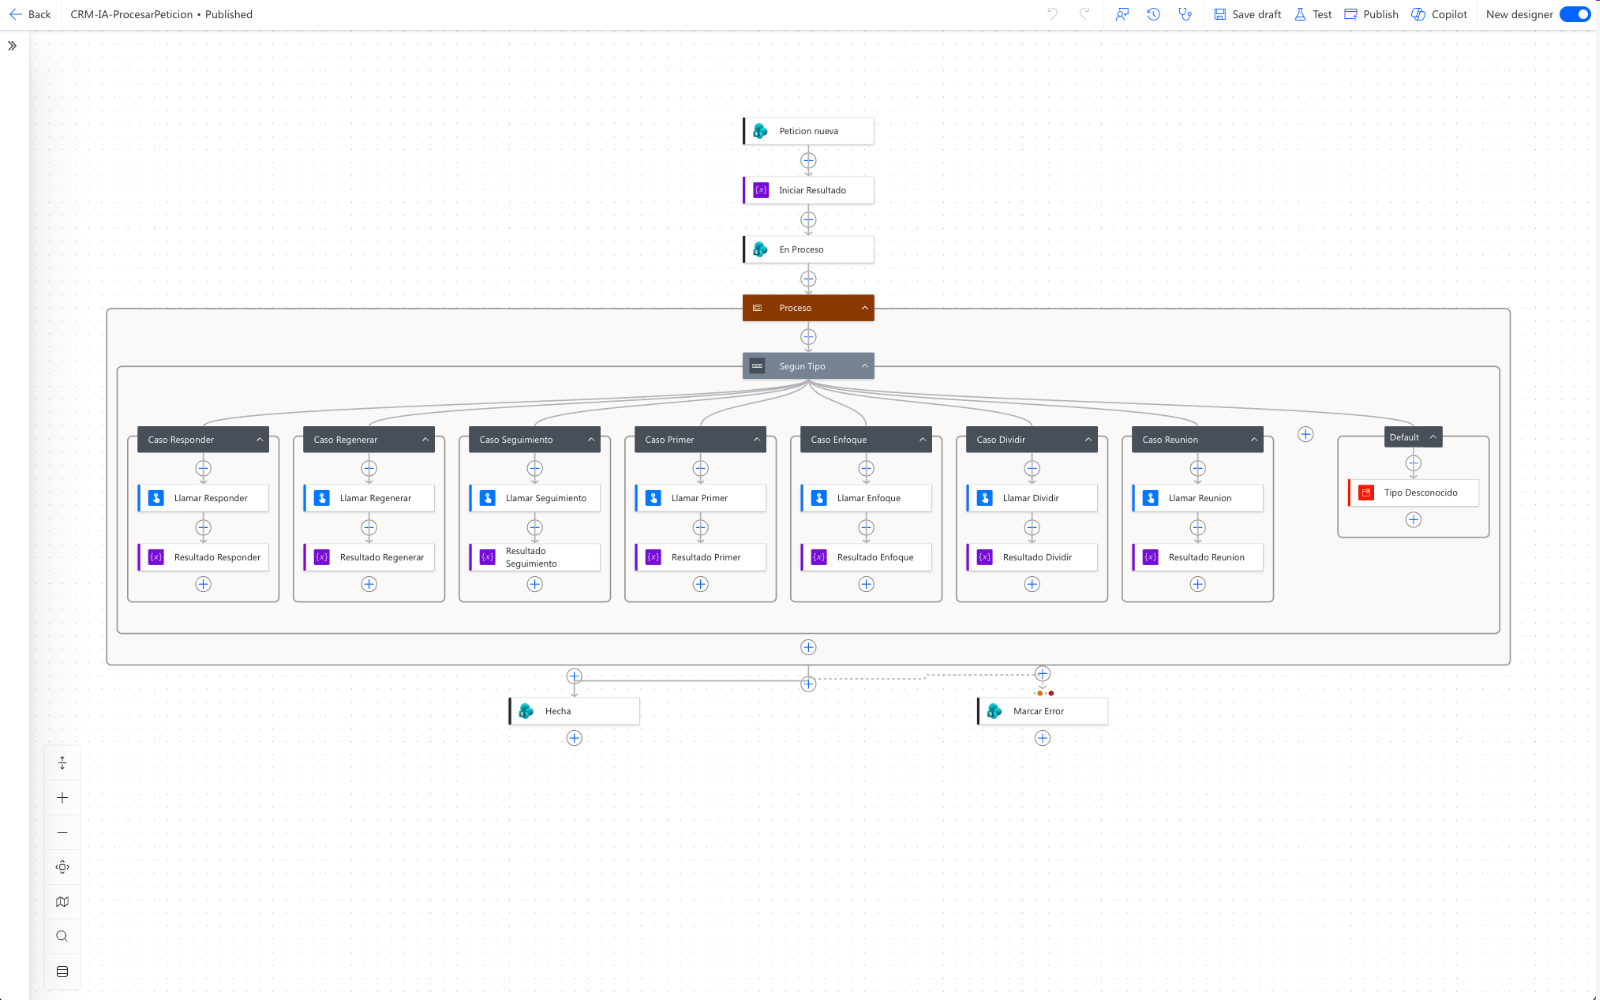Select the Iniciar Resultado action
1600x1000 pixels.
pyautogui.click(x=808, y=190)
